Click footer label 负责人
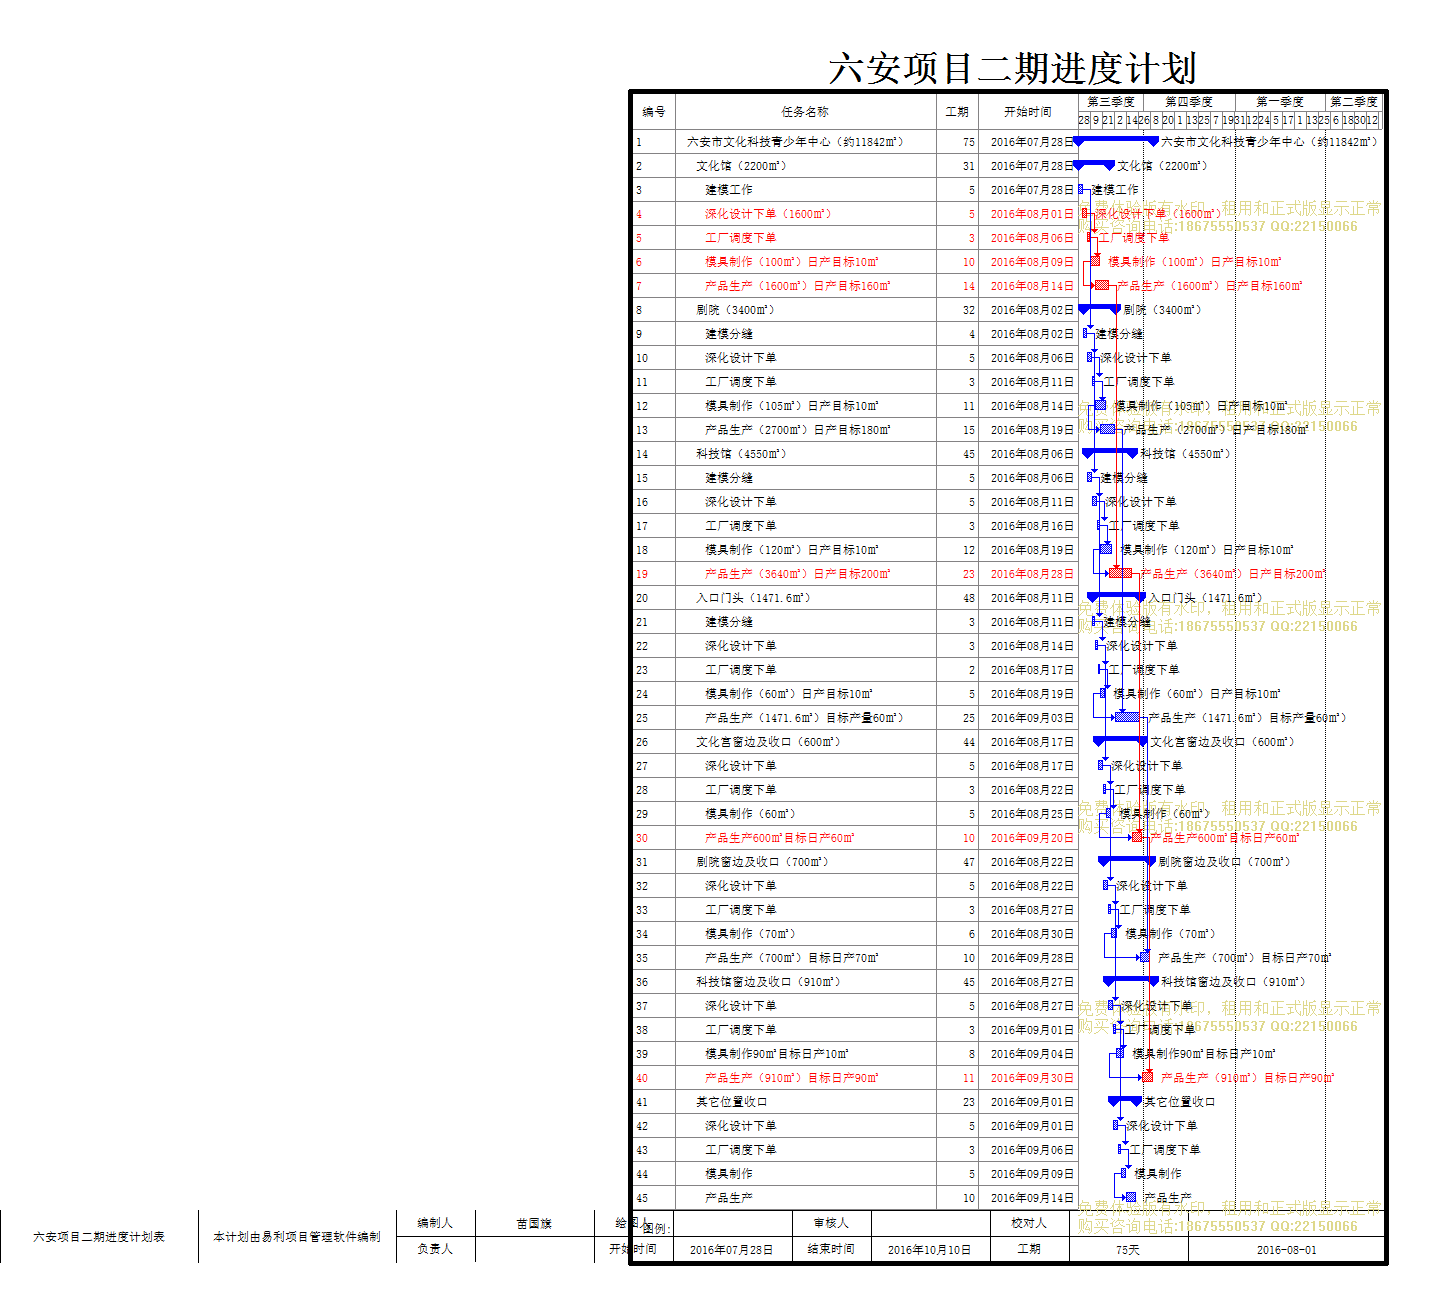Screen dimensions: 1435x1312 [435, 1249]
